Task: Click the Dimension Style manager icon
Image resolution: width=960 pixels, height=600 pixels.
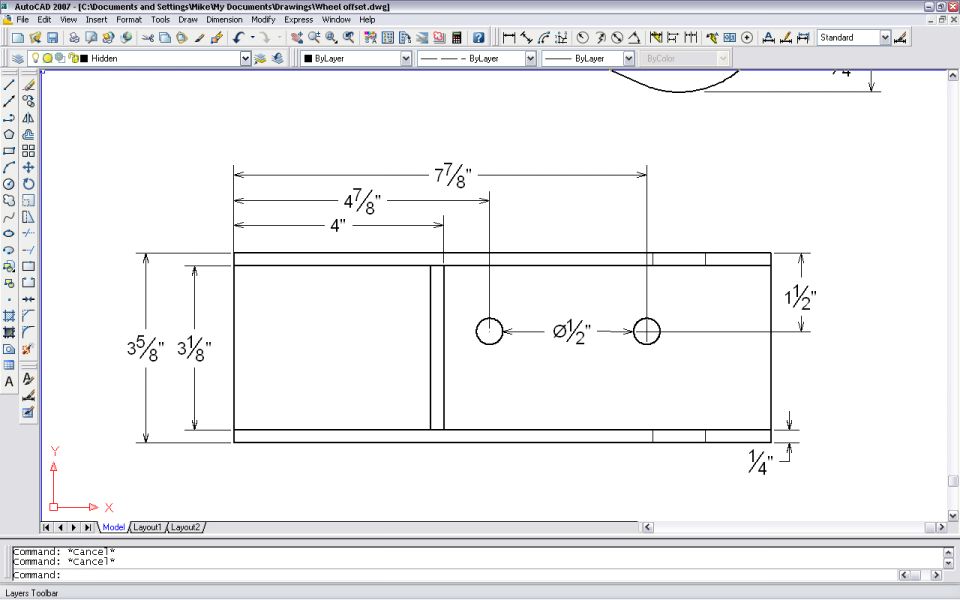Action: (900, 38)
